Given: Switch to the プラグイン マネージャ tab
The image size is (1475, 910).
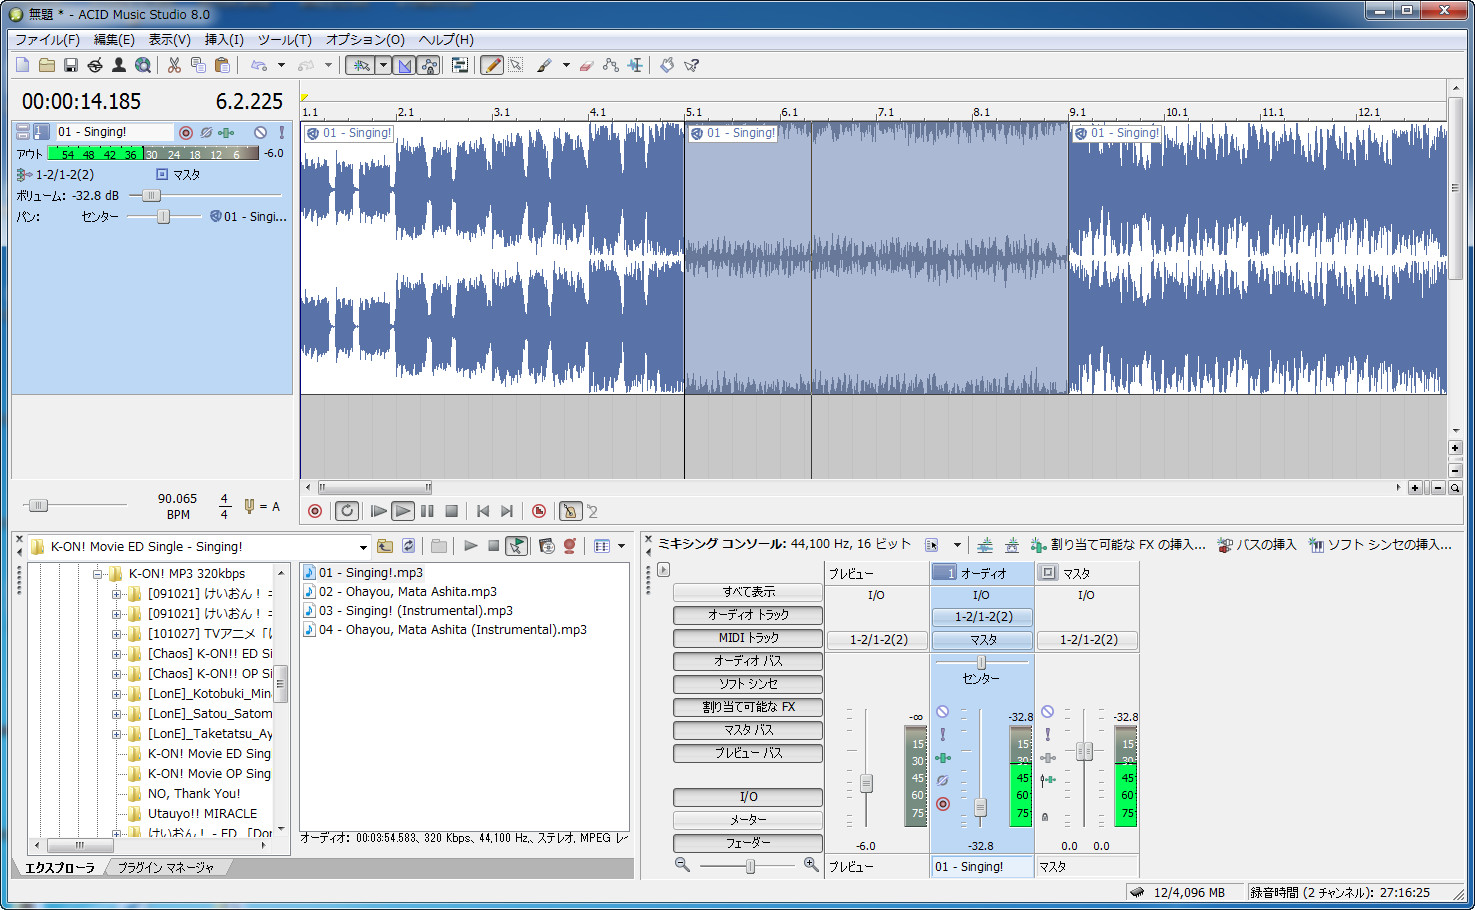Looking at the screenshot, I should [x=166, y=868].
